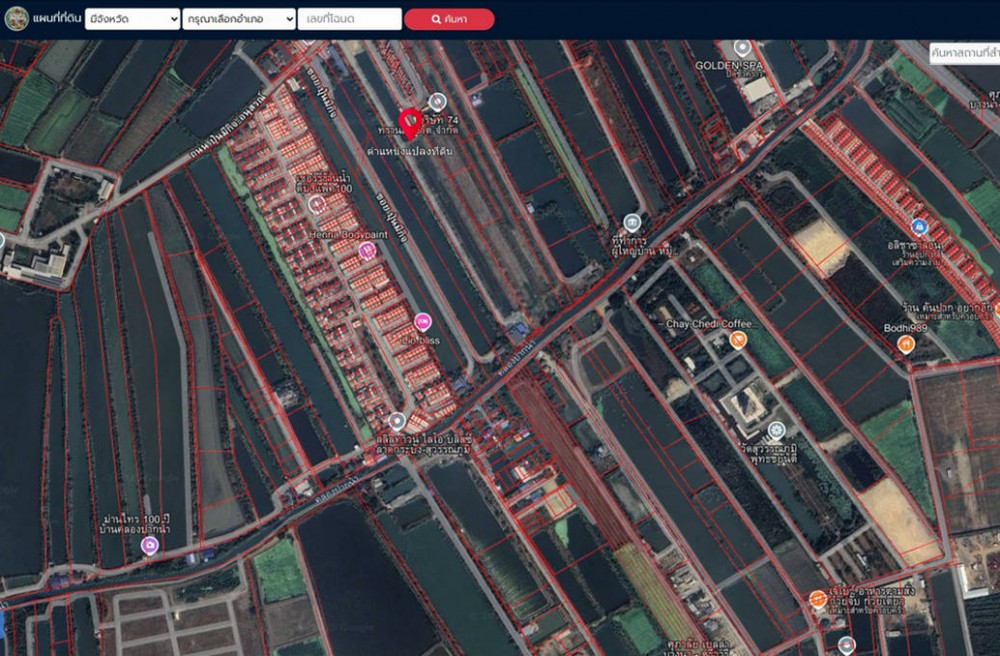
Task: Click the title deed number input field
Action: point(349,19)
